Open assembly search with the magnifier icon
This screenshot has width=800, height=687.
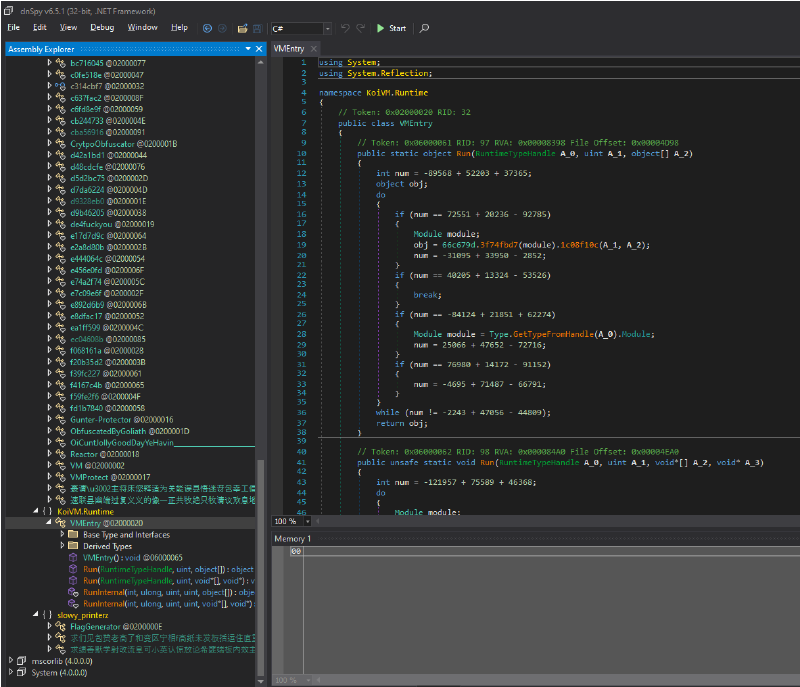click(x=423, y=29)
